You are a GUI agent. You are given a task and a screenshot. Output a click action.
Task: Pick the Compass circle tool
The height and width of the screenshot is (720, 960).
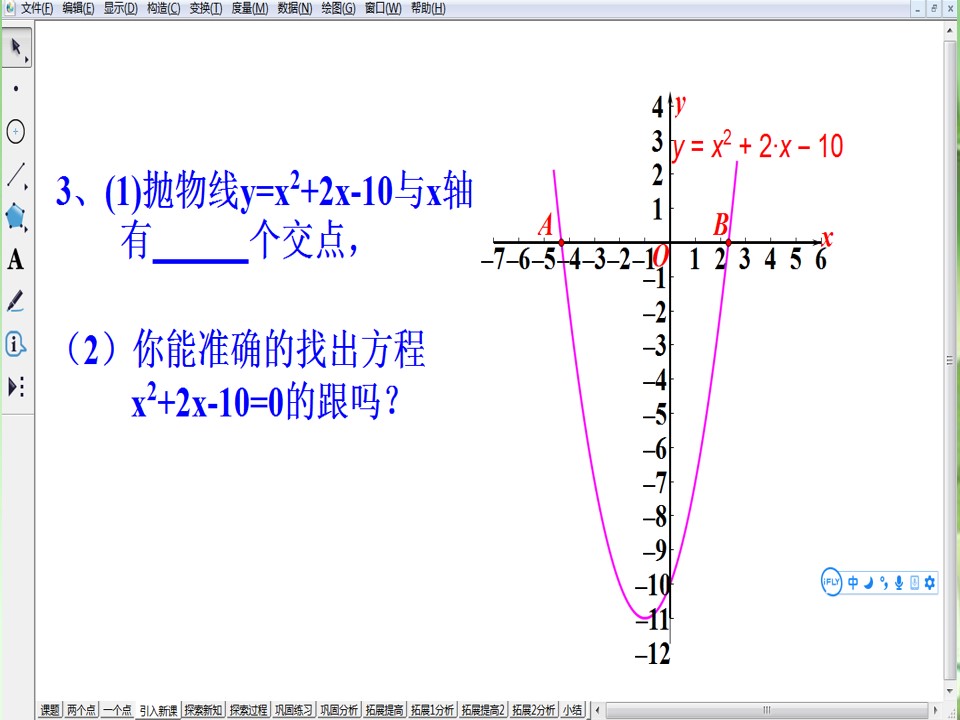[x=16, y=131]
